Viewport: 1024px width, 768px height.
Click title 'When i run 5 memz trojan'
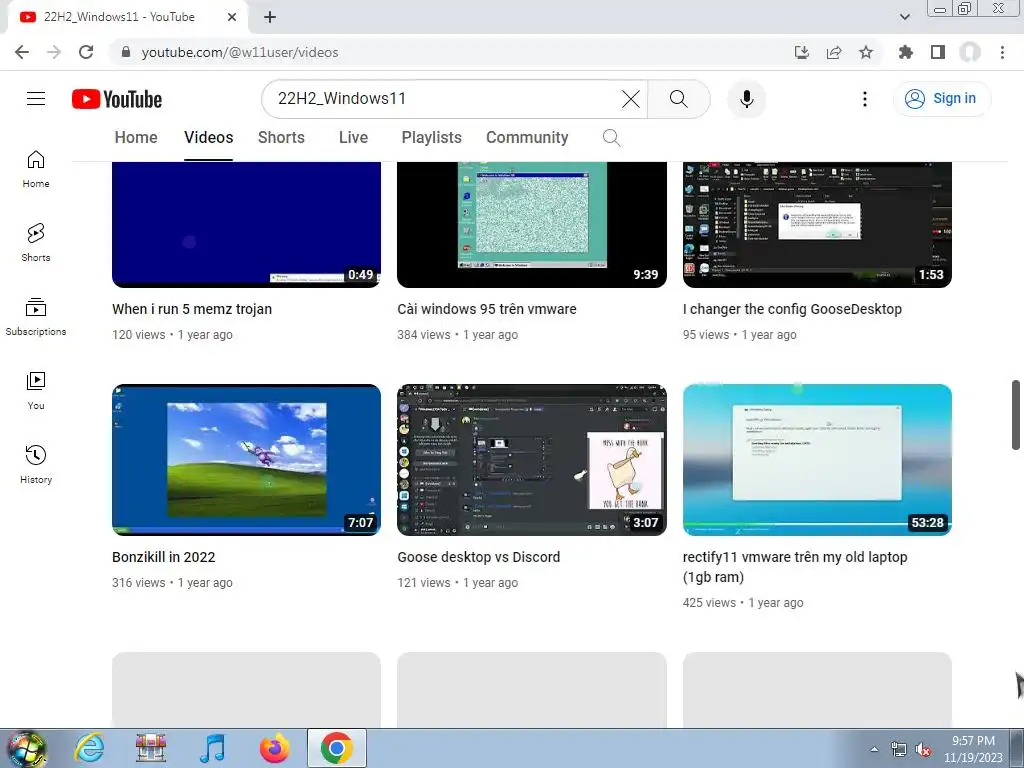[x=192, y=310]
